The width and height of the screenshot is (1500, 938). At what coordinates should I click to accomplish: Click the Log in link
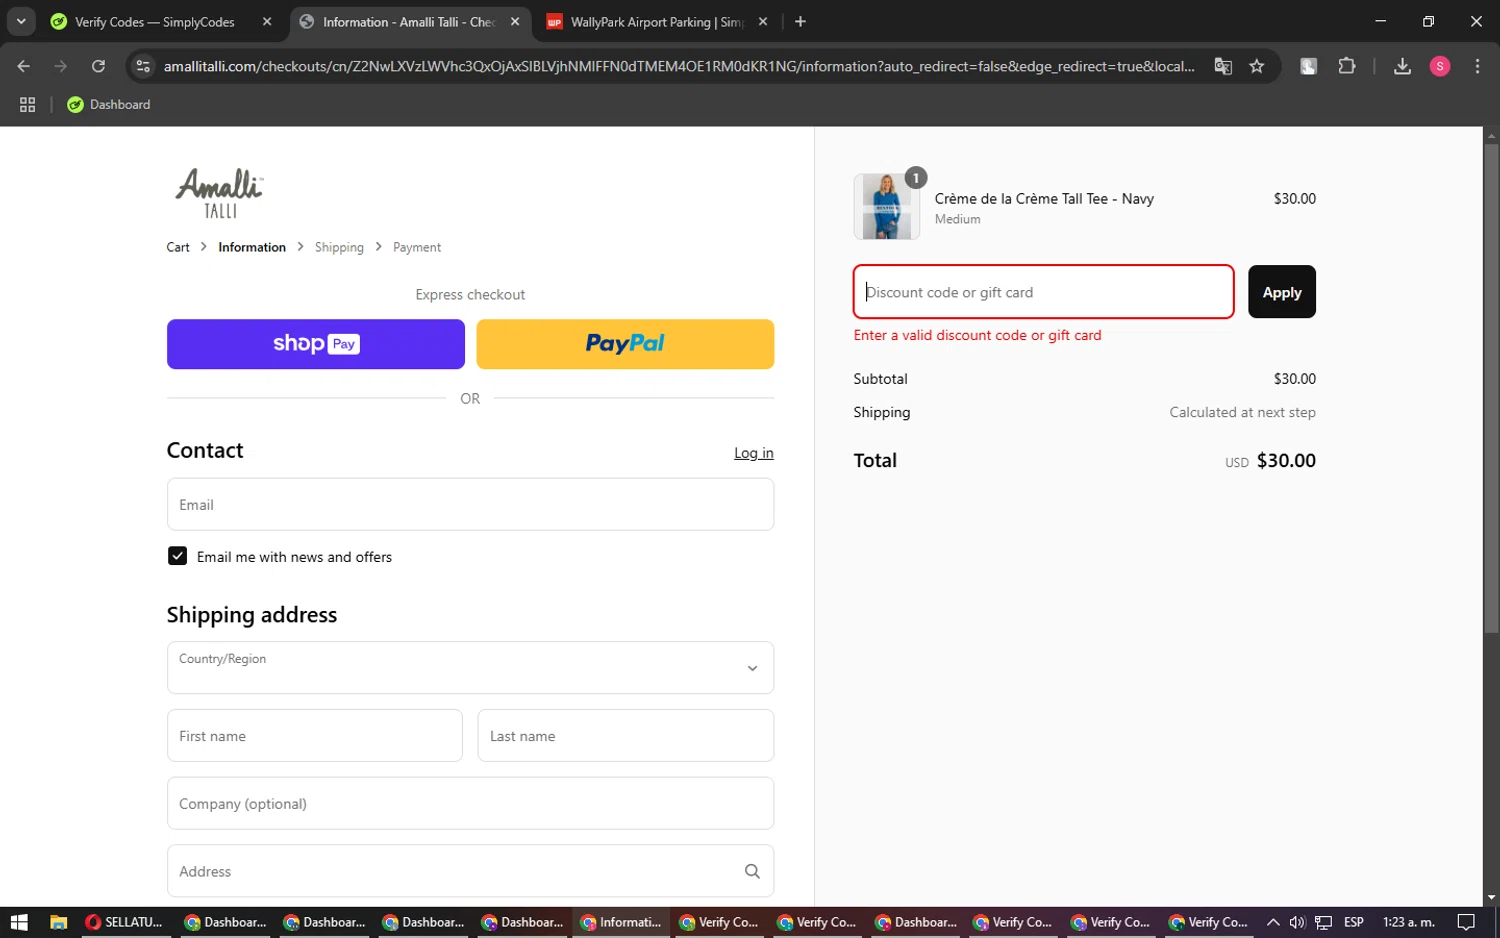tap(754, 453)
